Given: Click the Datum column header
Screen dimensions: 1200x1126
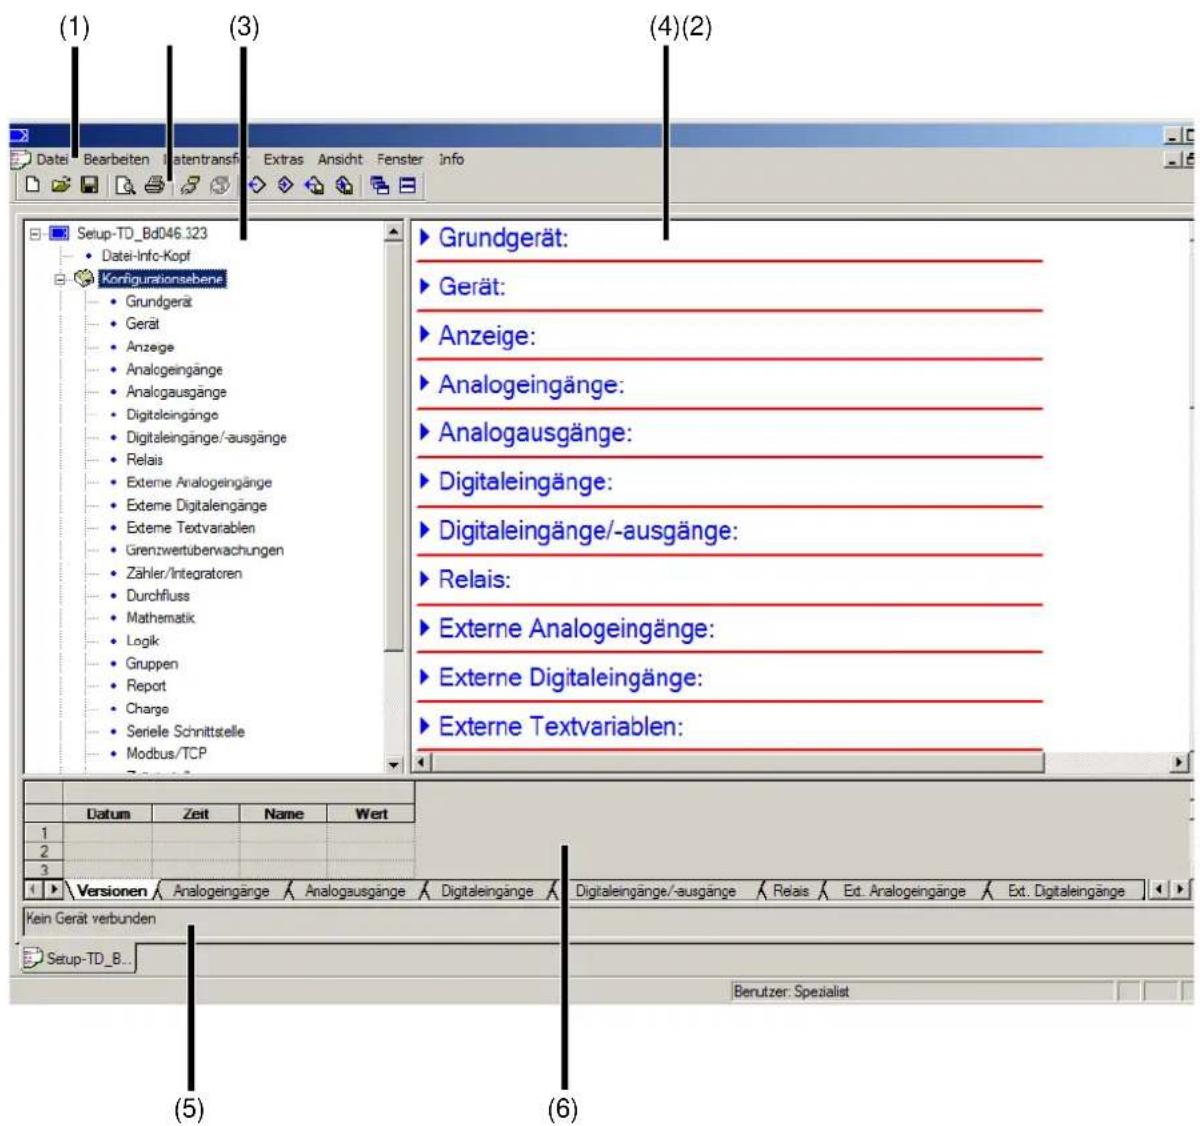Looking at the screenshot, I should pos(108,814).
